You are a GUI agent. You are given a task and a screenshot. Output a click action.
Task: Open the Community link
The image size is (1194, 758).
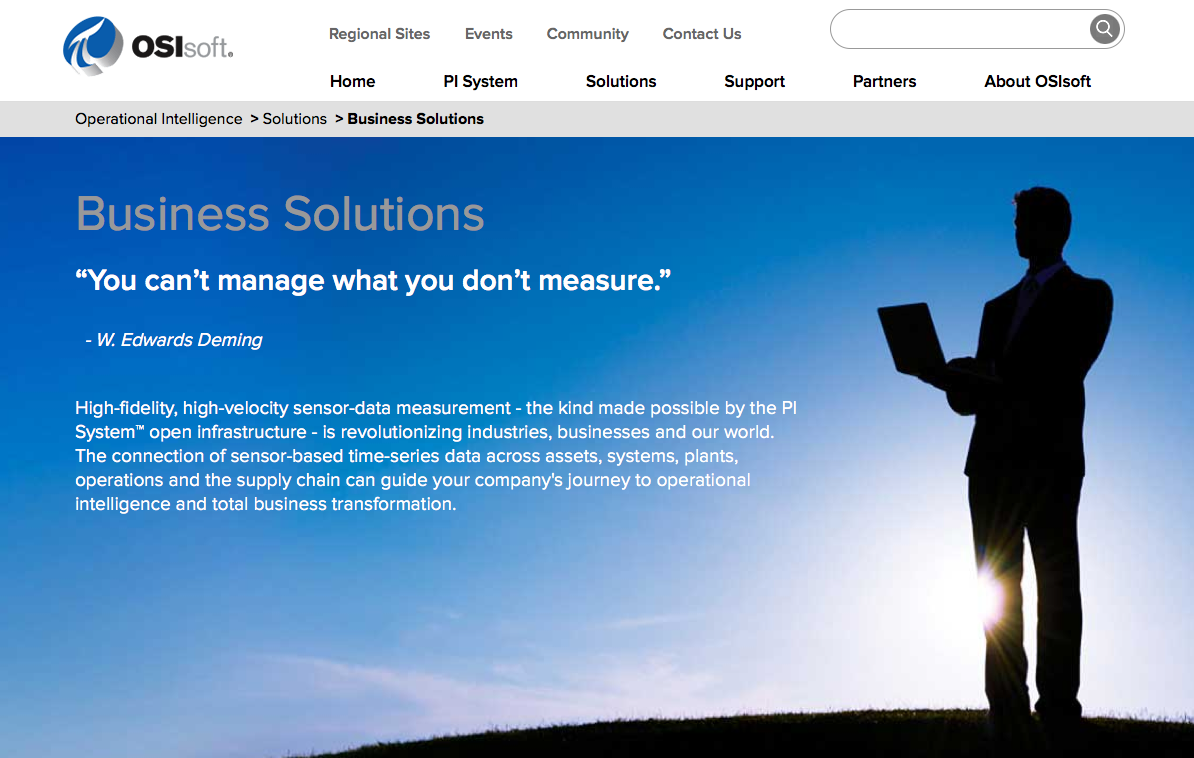(587, 34)
